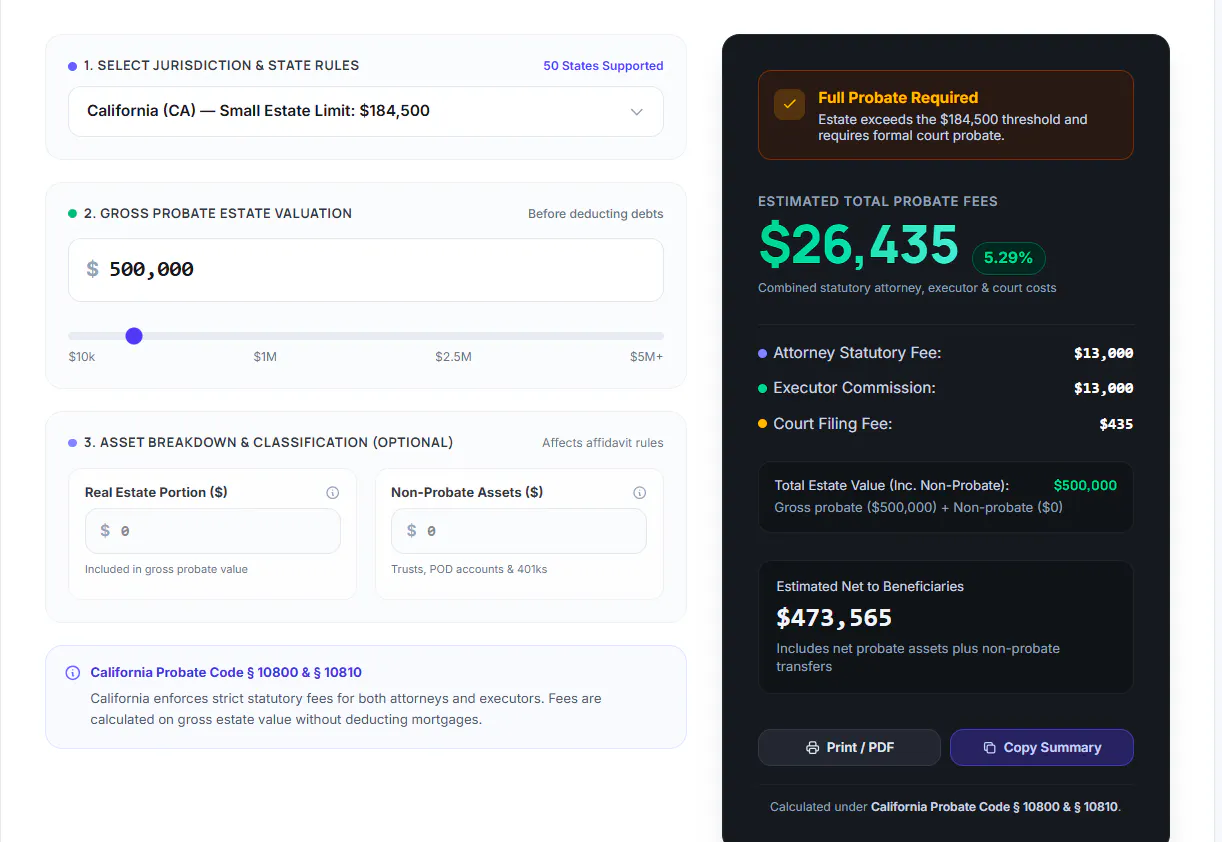
Task: Click the 5.29% fee percentage badge
Action: [x=1008, y=258]
